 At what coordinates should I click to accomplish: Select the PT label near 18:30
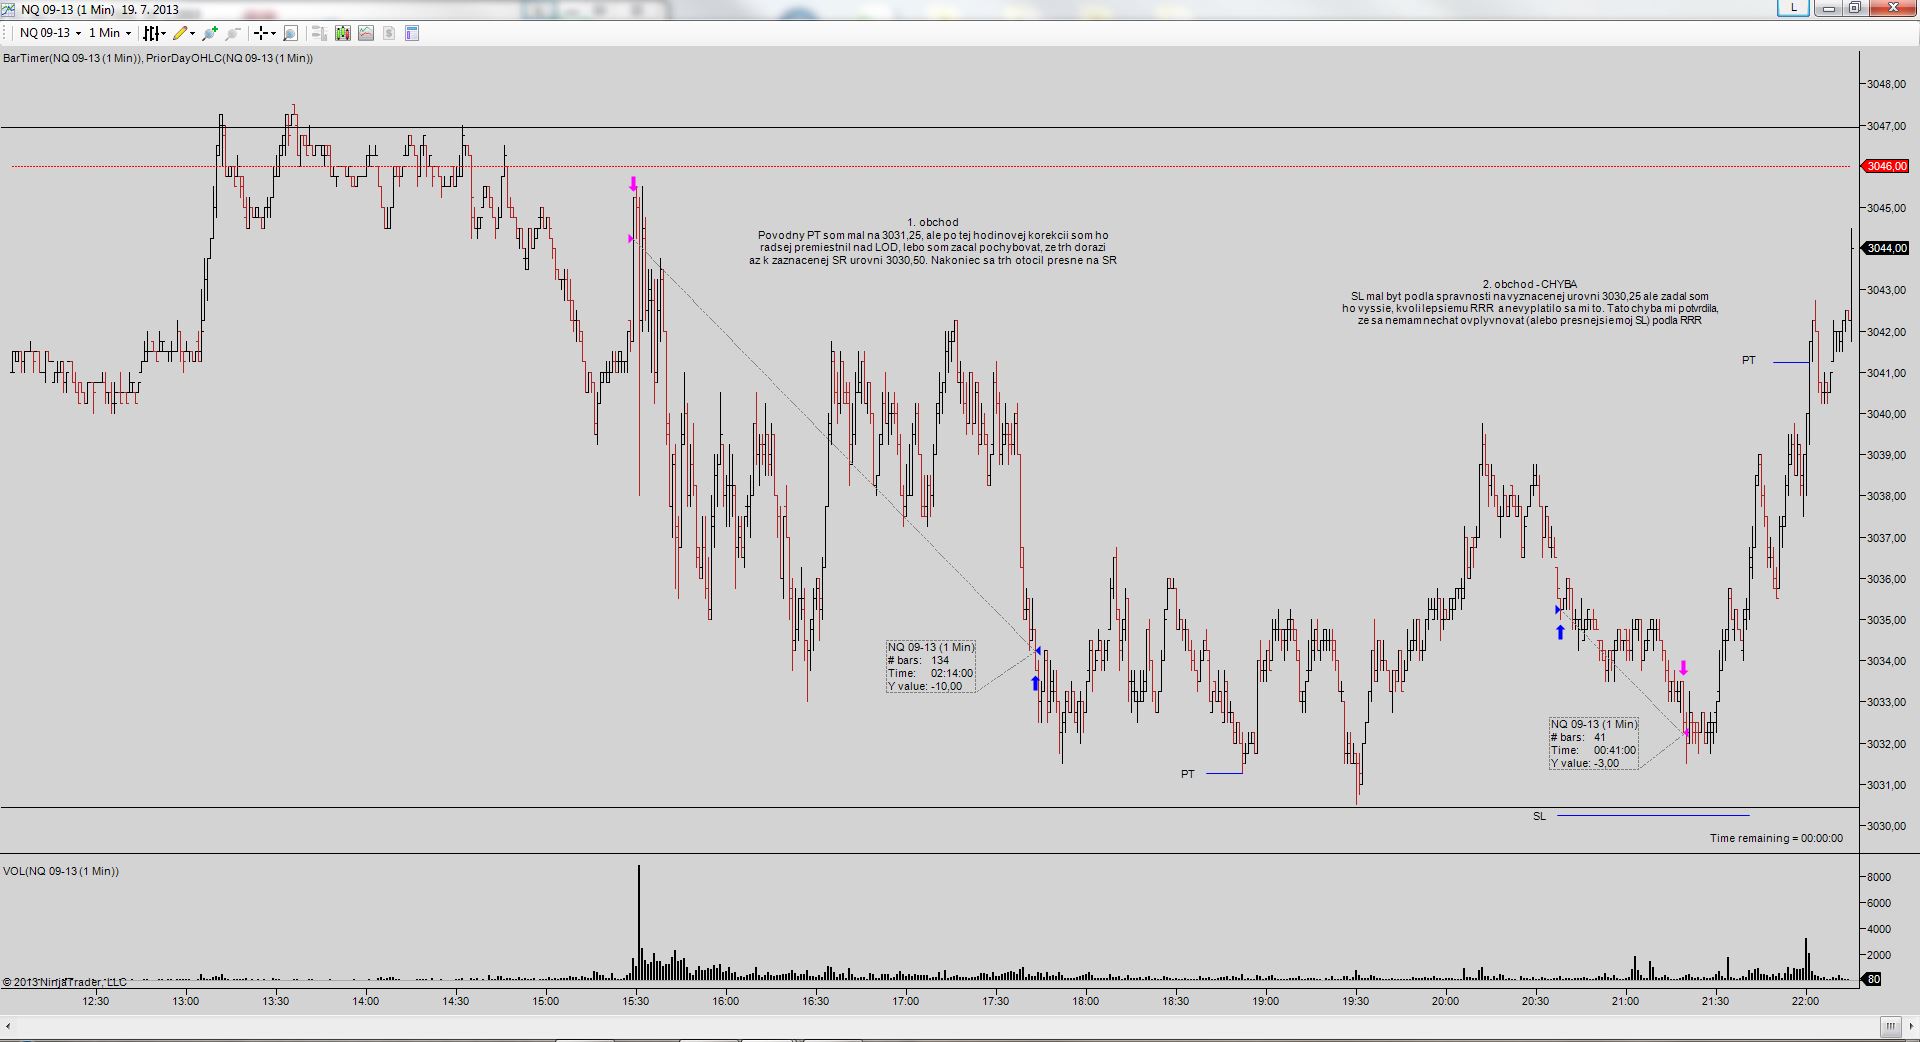point(1188,774)
